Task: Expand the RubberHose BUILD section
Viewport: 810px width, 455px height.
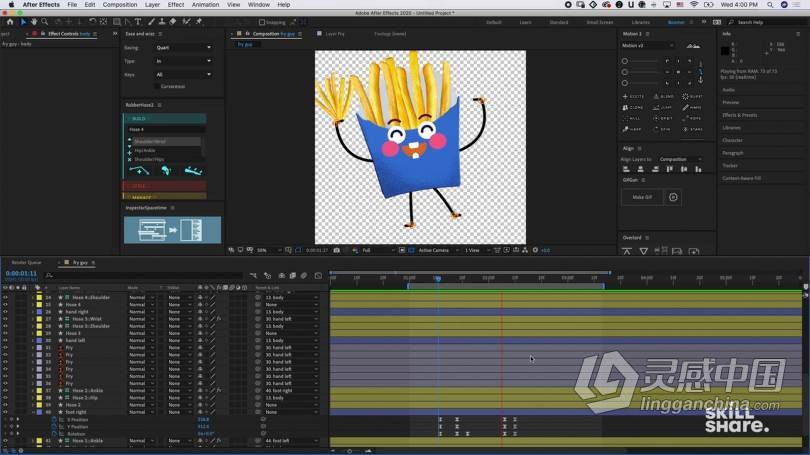Action: tap(165, 118)
